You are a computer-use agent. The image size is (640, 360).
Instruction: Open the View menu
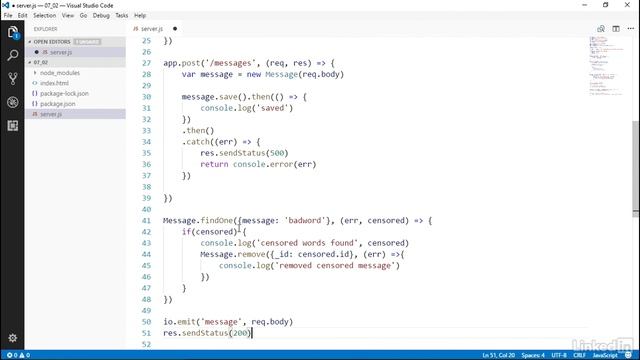tap(68, 16)
